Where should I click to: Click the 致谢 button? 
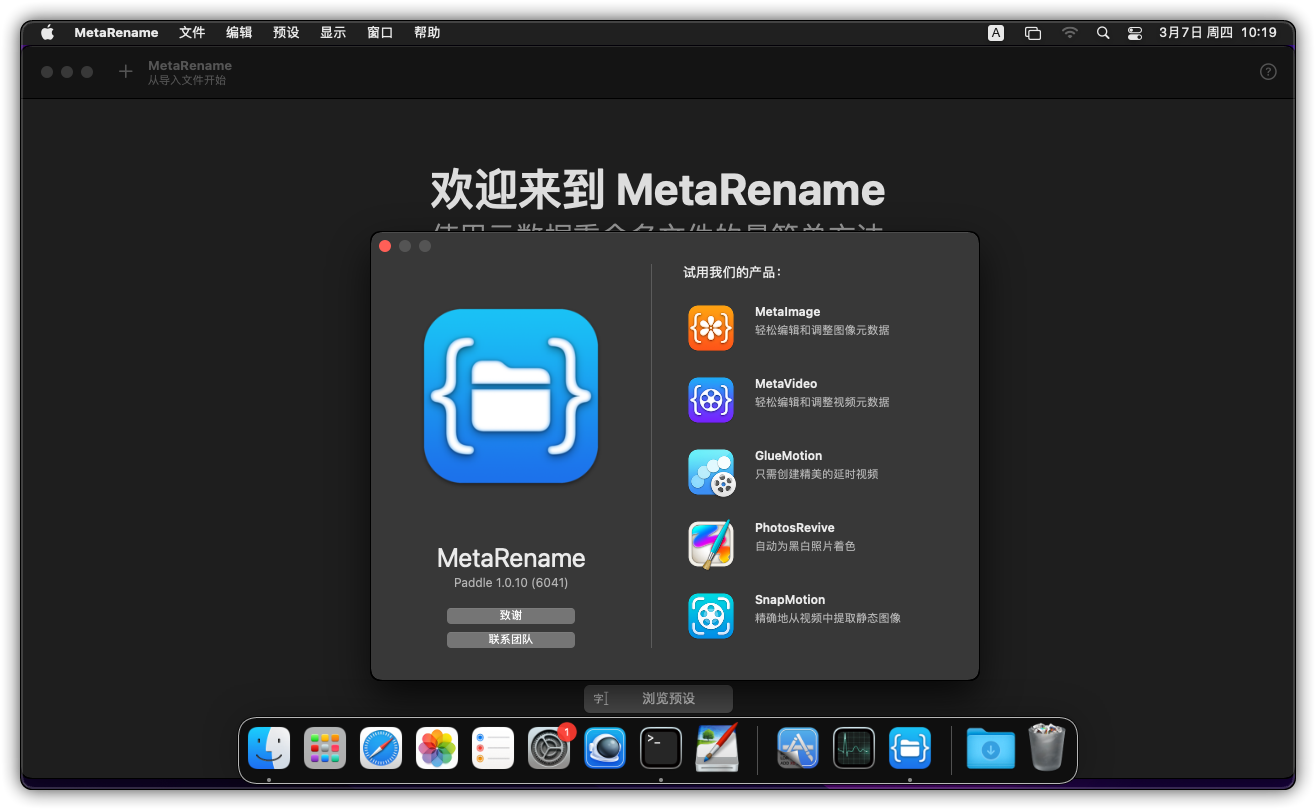pyautogui.click(x=511, y=616)
